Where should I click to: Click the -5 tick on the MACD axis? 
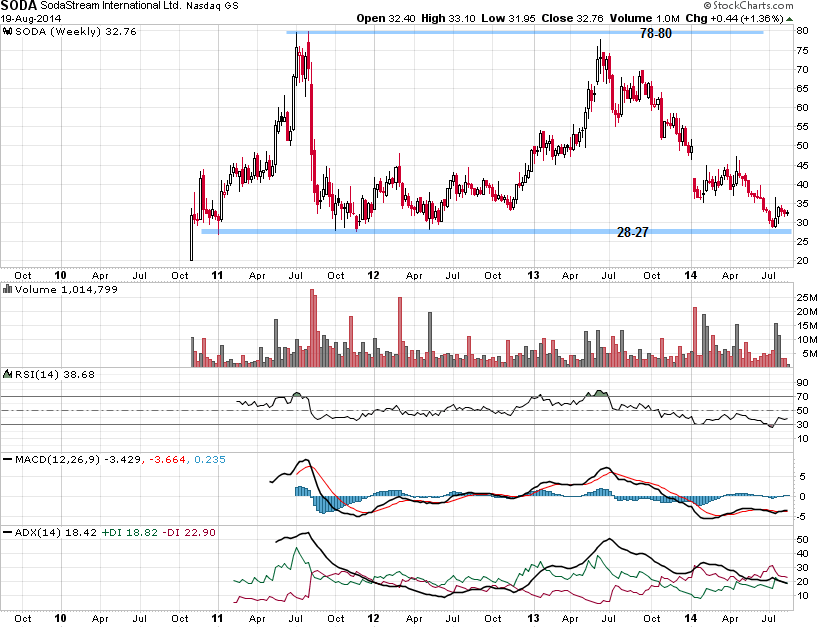tap(802, 517)
